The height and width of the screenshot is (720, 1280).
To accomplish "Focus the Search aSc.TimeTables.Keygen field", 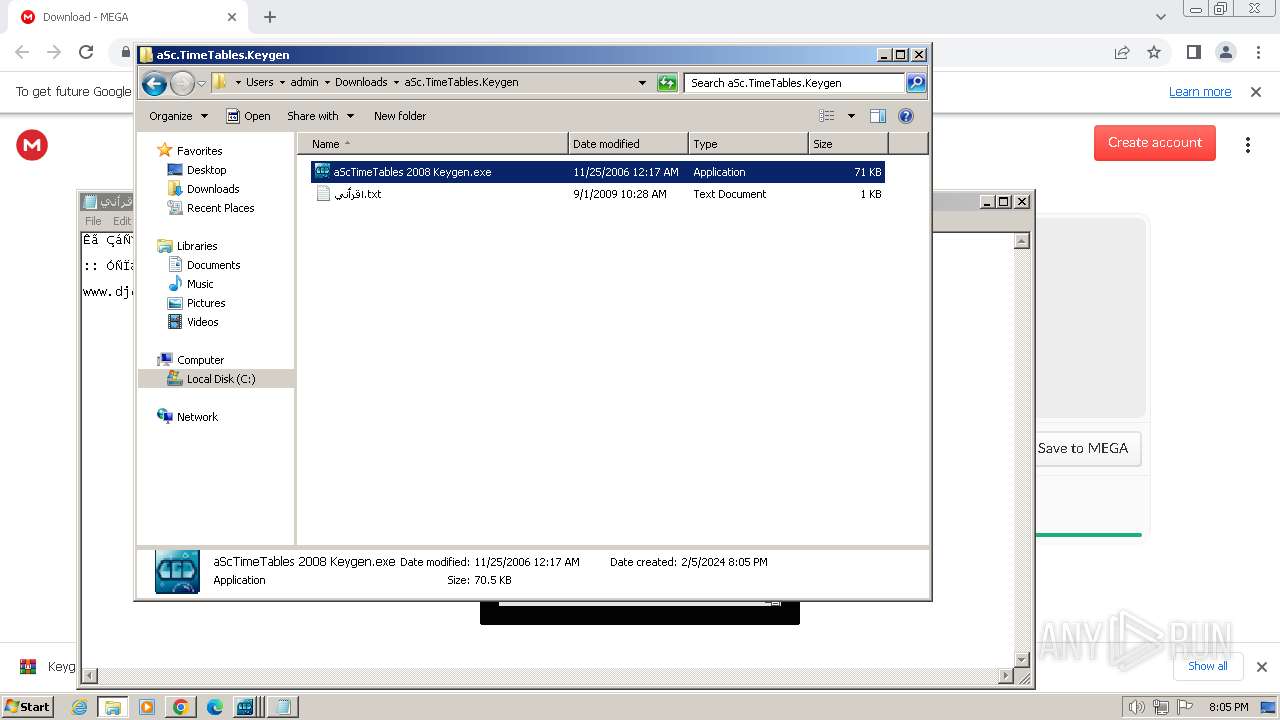I will click(x=795, y=83).
